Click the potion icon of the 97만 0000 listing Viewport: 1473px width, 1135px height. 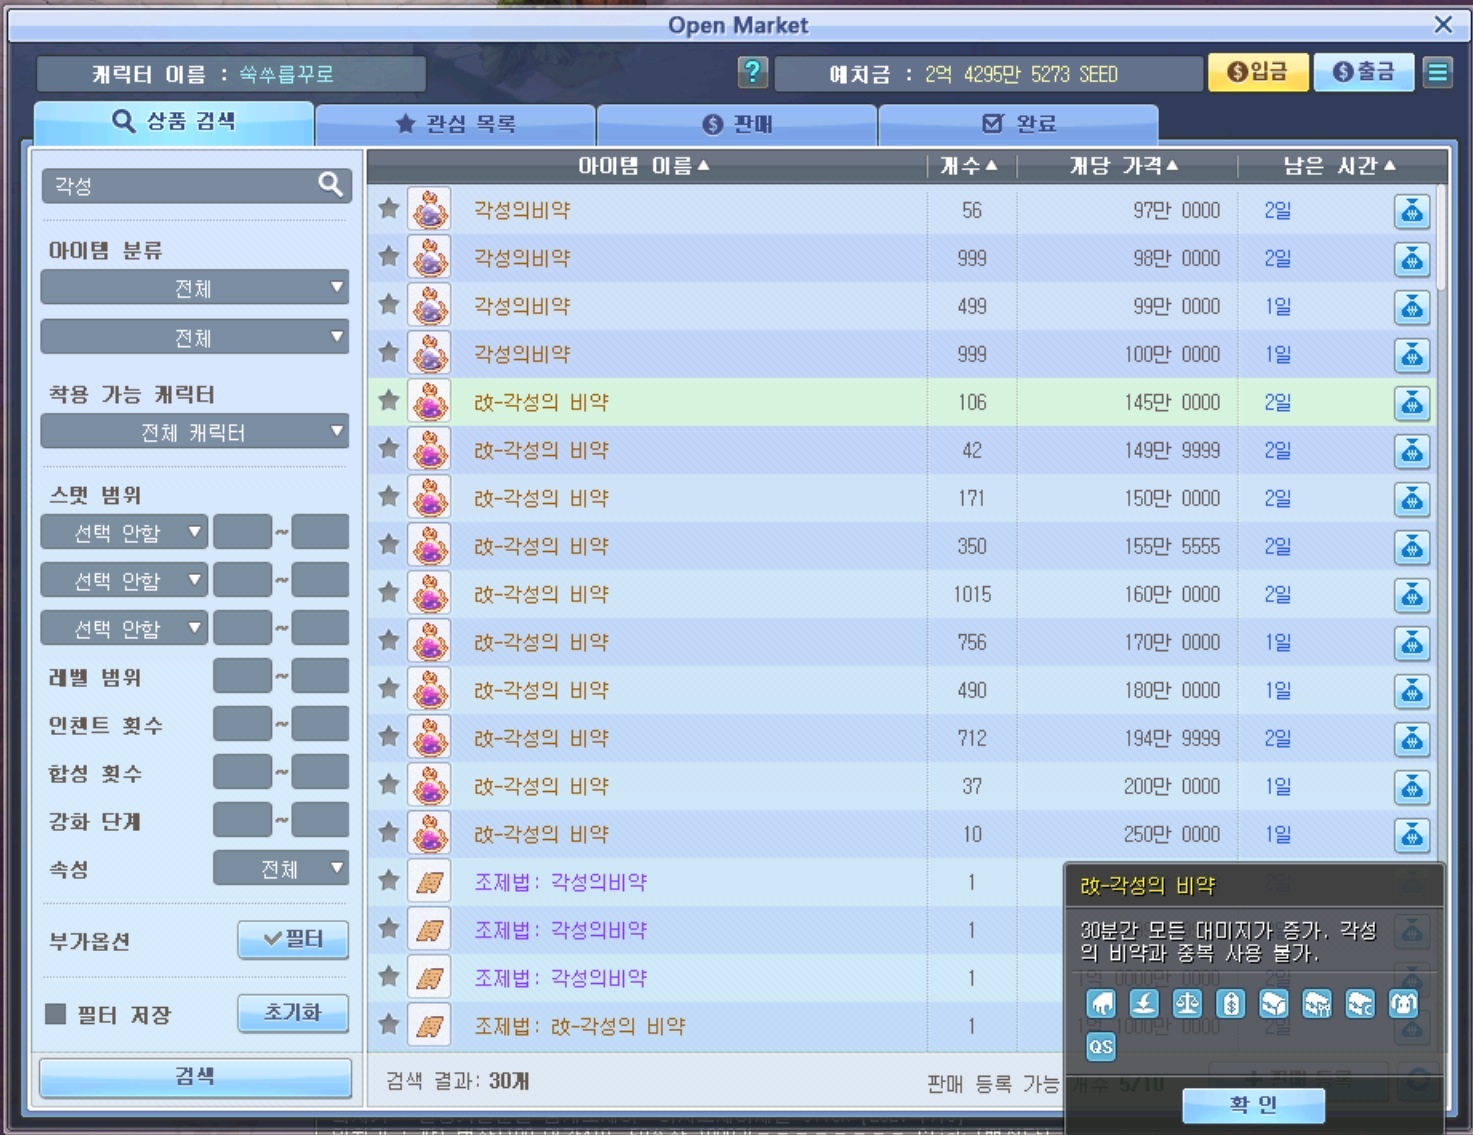point(430,210)
